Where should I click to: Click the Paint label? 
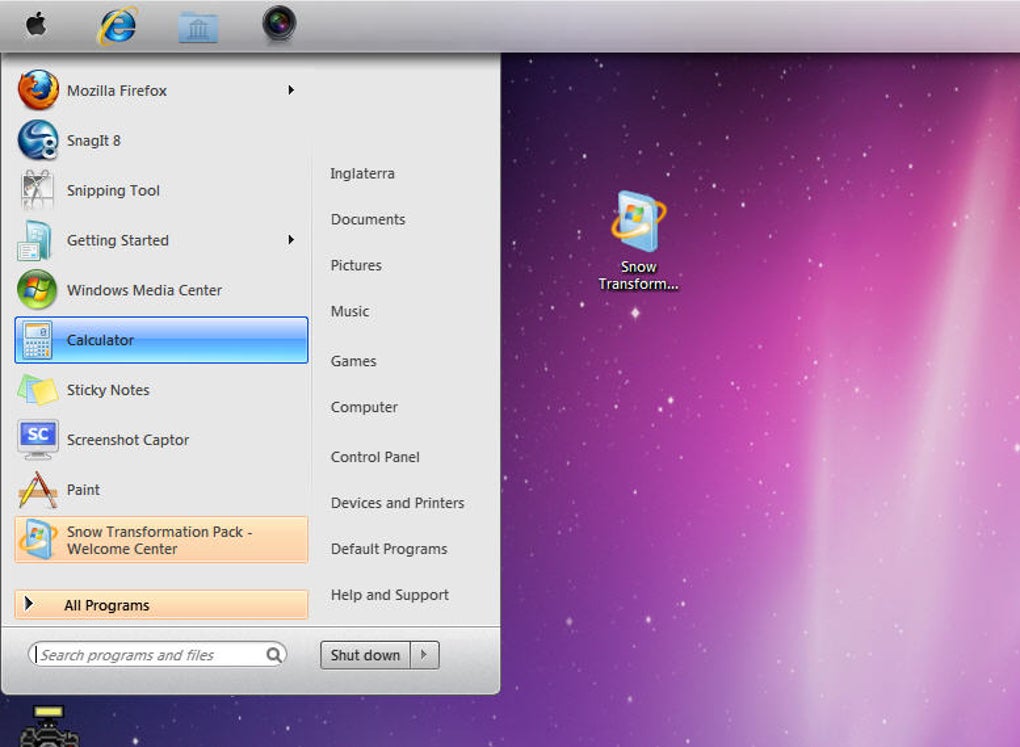tap(83, 490)
